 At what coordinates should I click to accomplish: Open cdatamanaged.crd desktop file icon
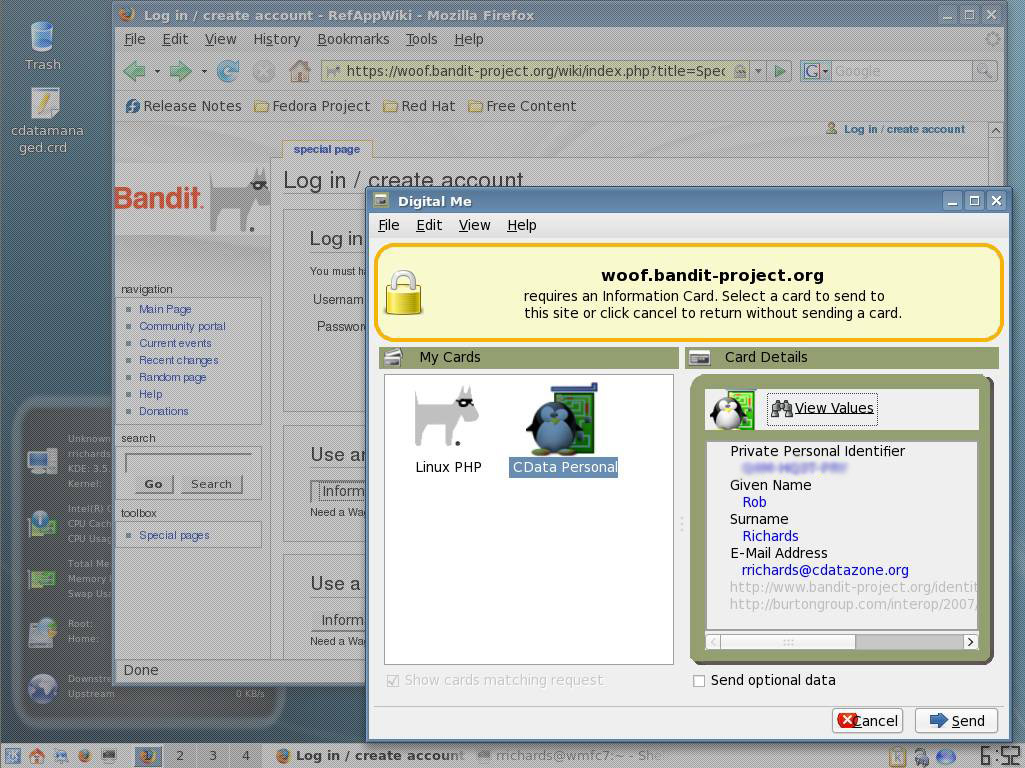tap(45, 121)
